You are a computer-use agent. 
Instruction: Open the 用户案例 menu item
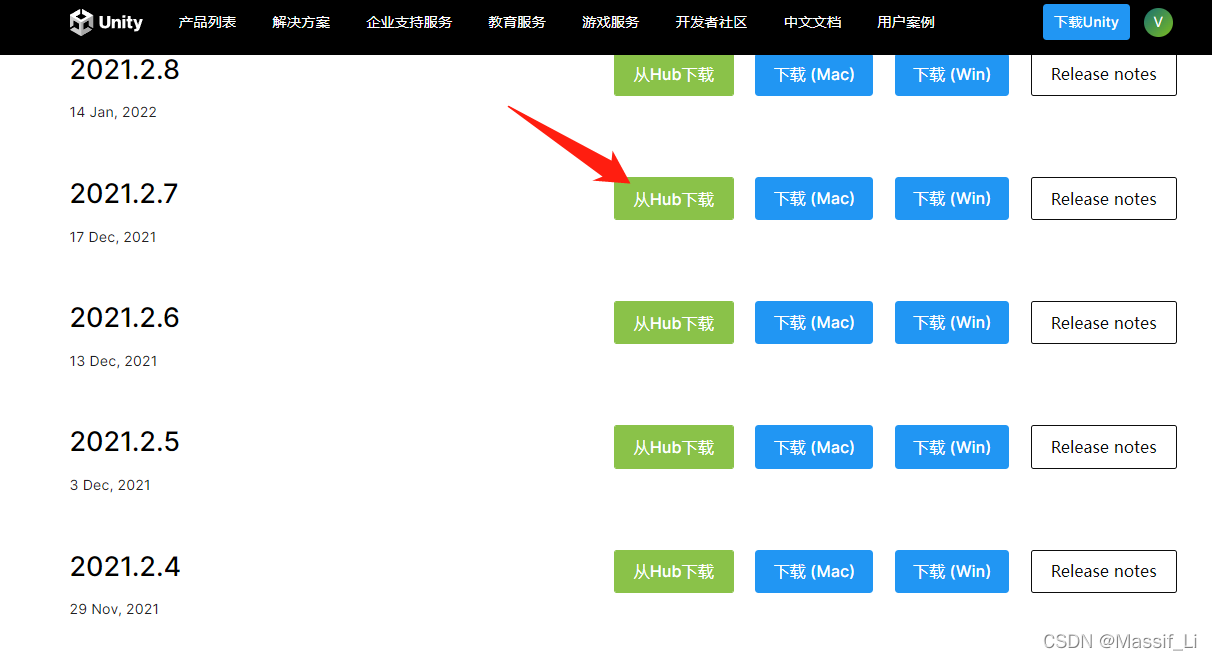coord(906,22)
